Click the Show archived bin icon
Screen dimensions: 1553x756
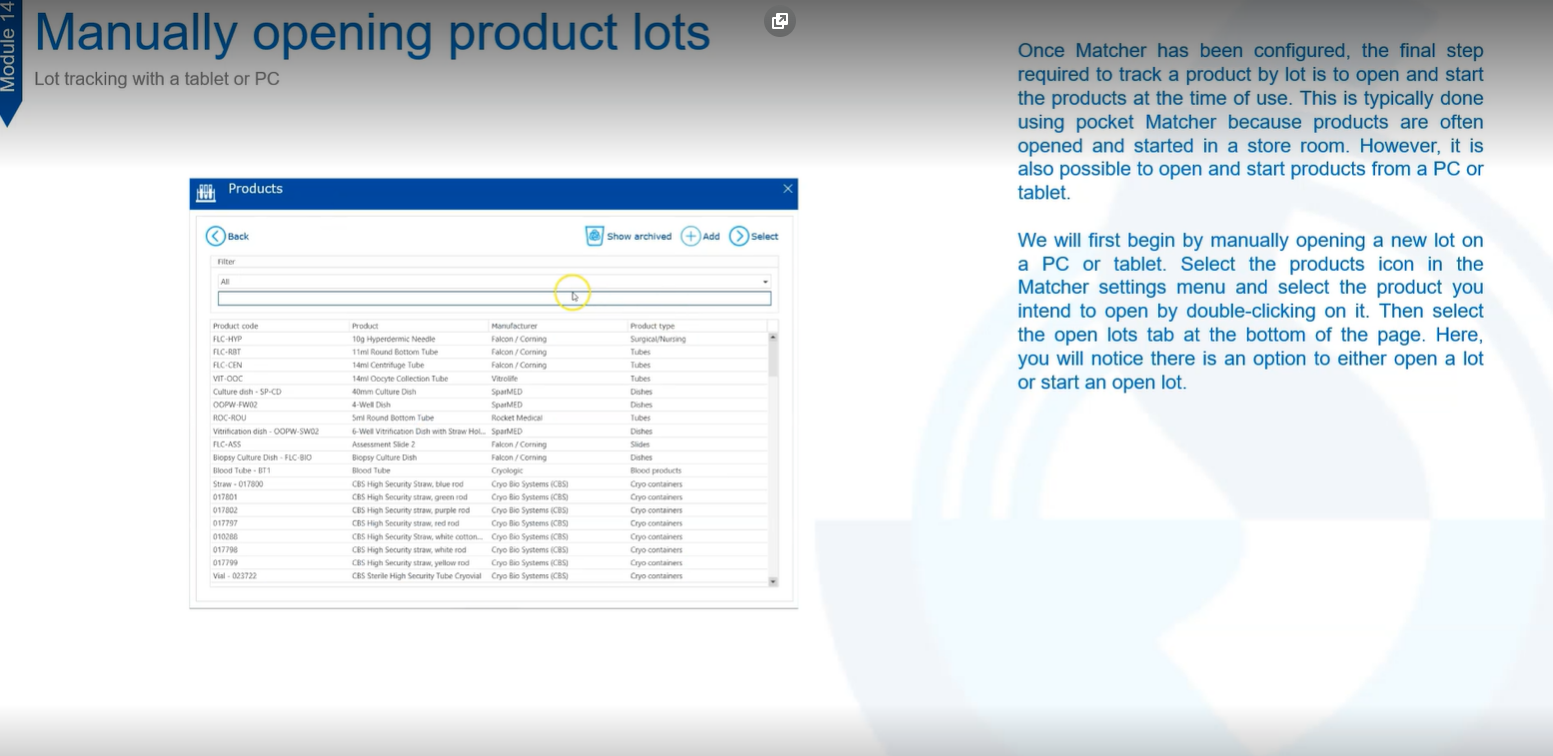pyautogui.click(x=595, y=236)
